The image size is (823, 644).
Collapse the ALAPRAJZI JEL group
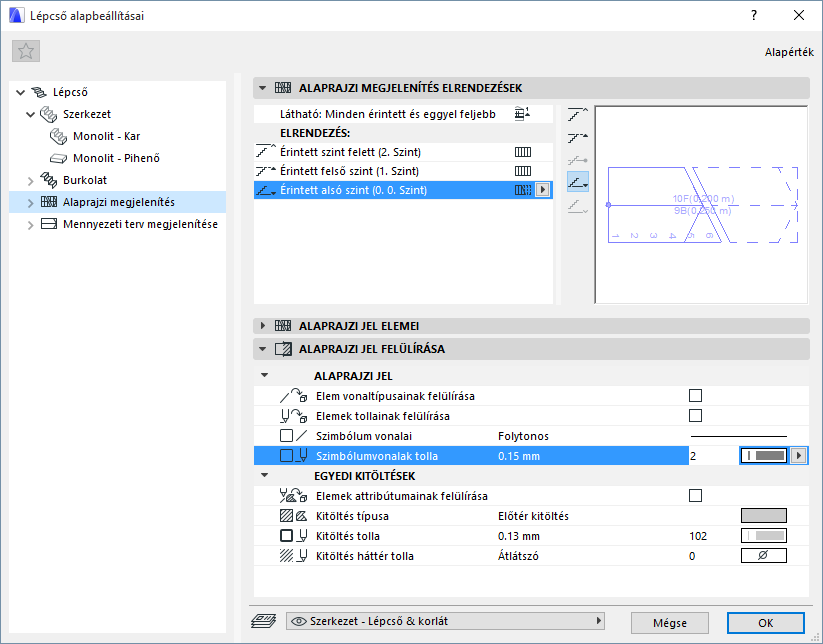[265, 376]
